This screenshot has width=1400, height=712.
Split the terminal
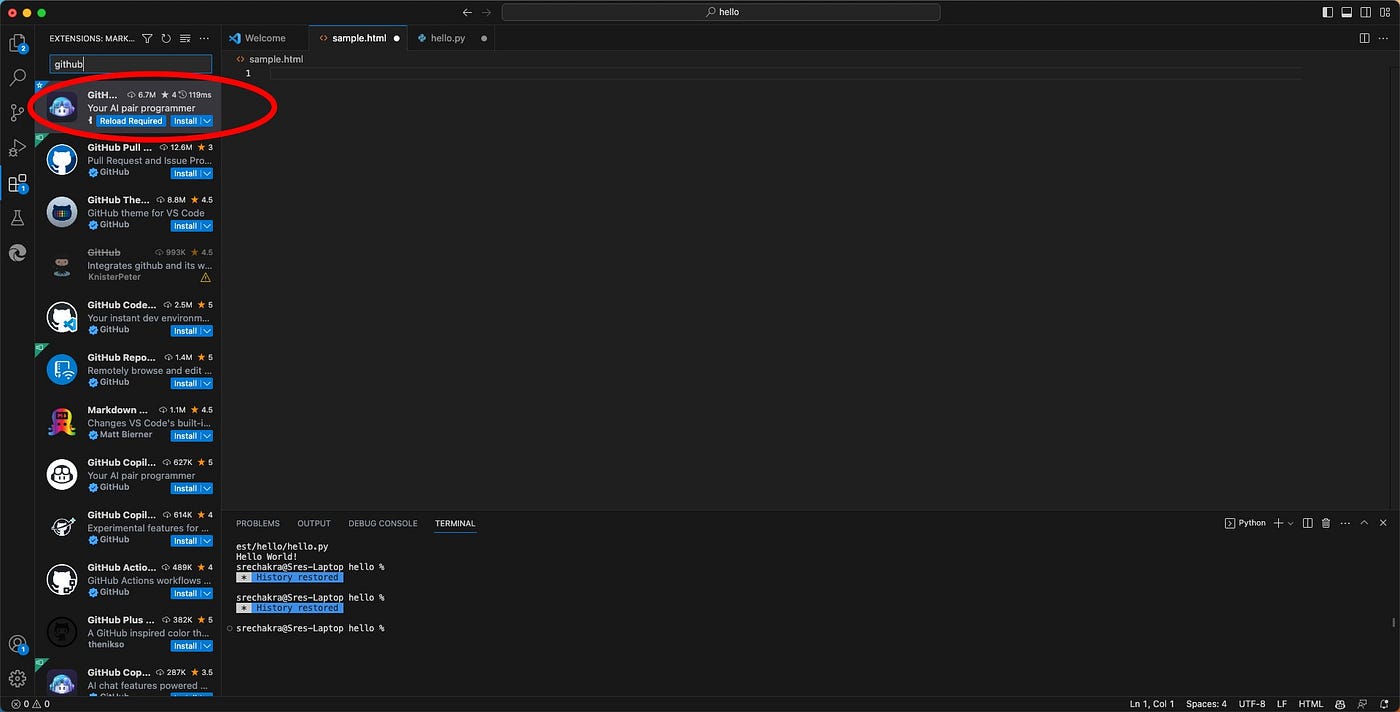1307,523
